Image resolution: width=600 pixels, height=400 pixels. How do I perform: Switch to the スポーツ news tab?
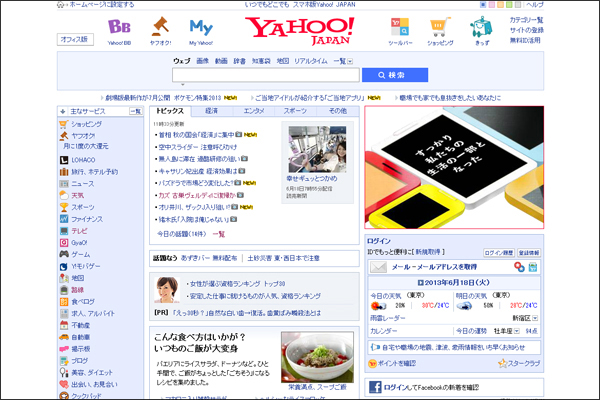(295, 111)
